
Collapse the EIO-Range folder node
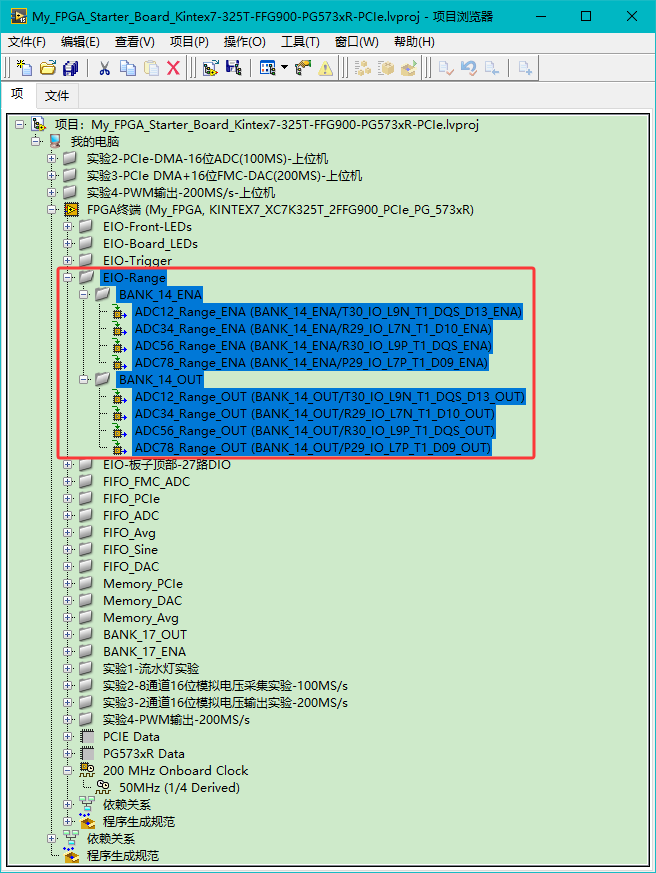(68, 277)
